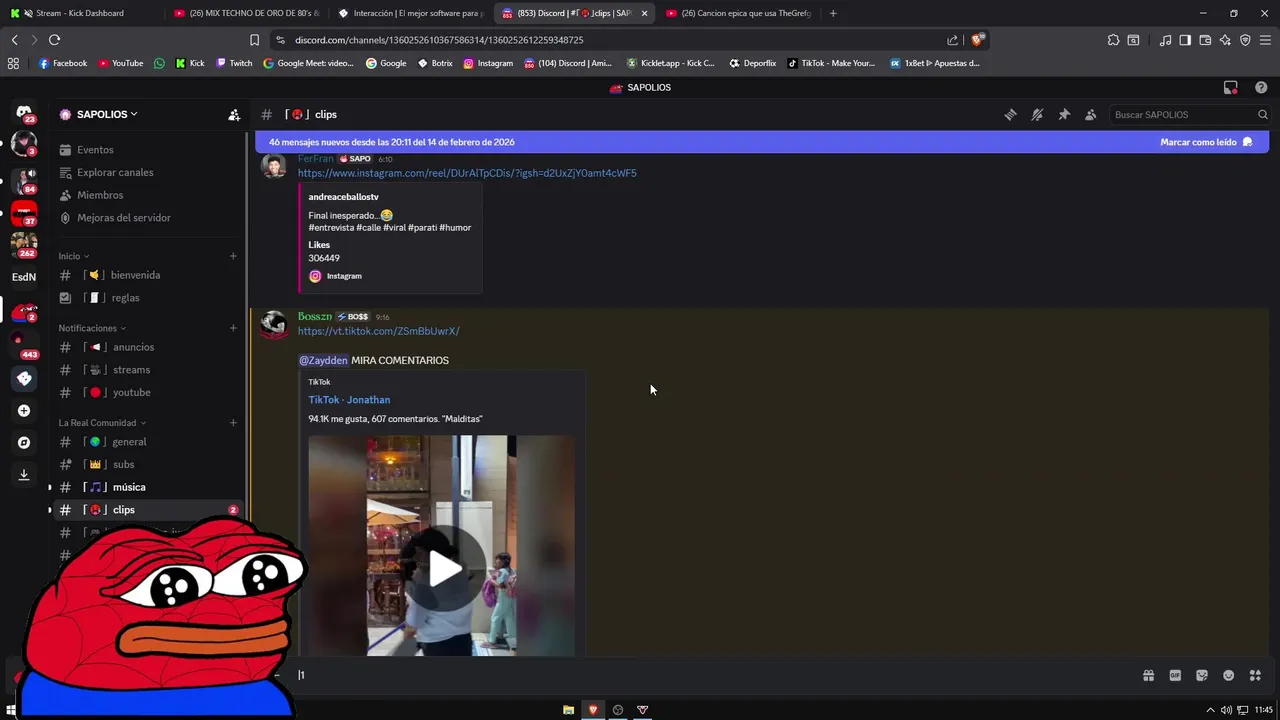Play the TikTok video preview

pos(445,568)
